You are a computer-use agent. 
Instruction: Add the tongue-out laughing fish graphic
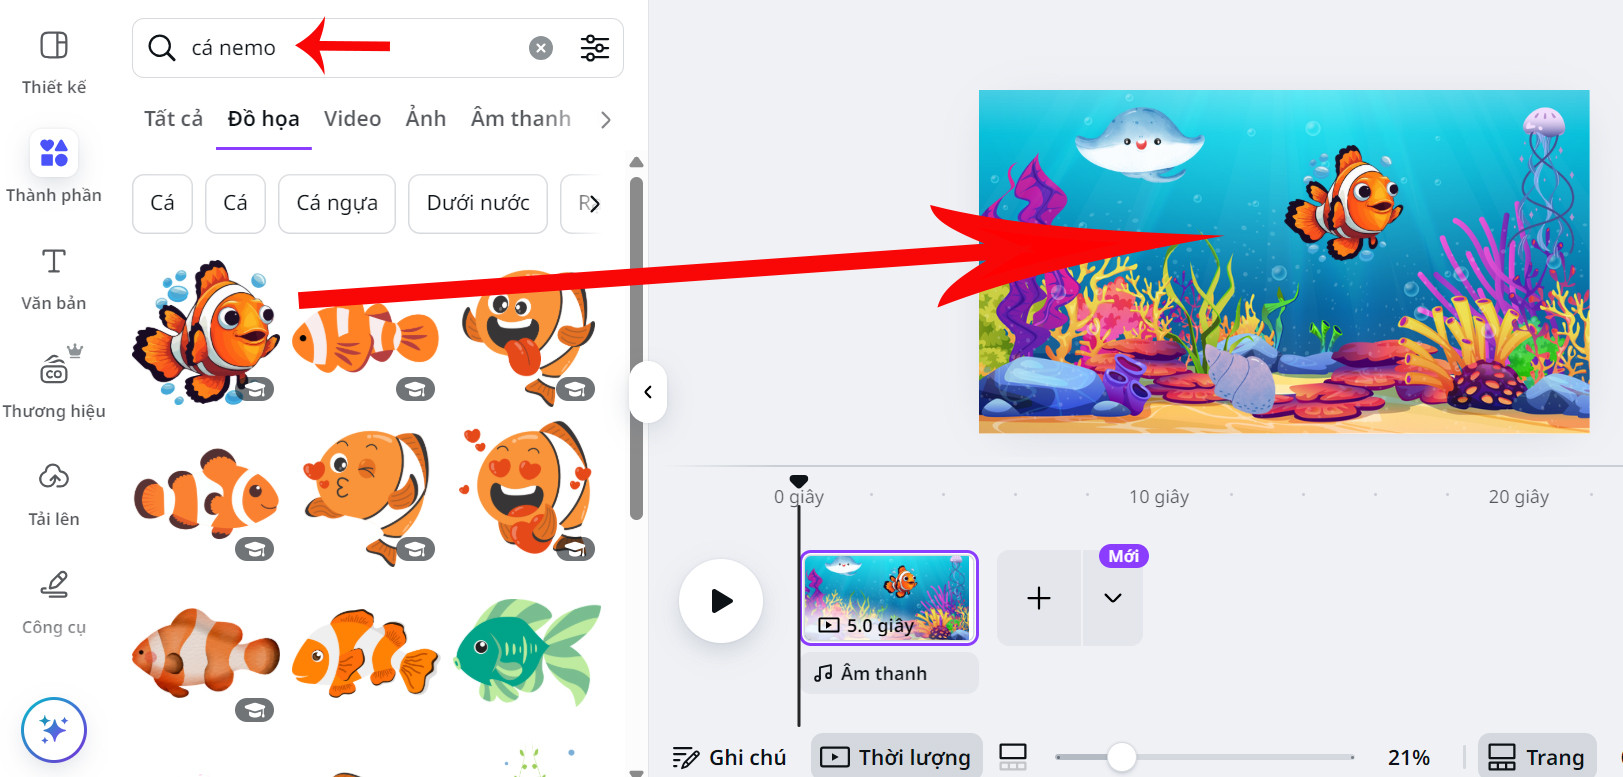click(x=527, y=335)
